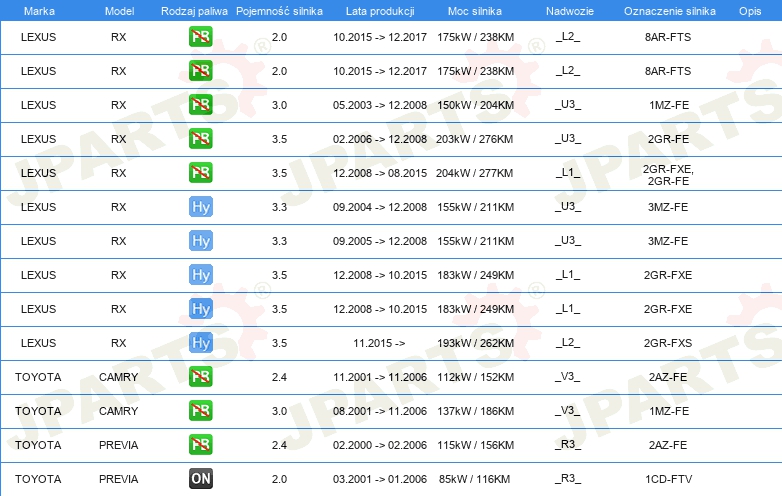Click the Lata produkcji column header
Viewport: 782px width, 496px height.
coord(380,11)
